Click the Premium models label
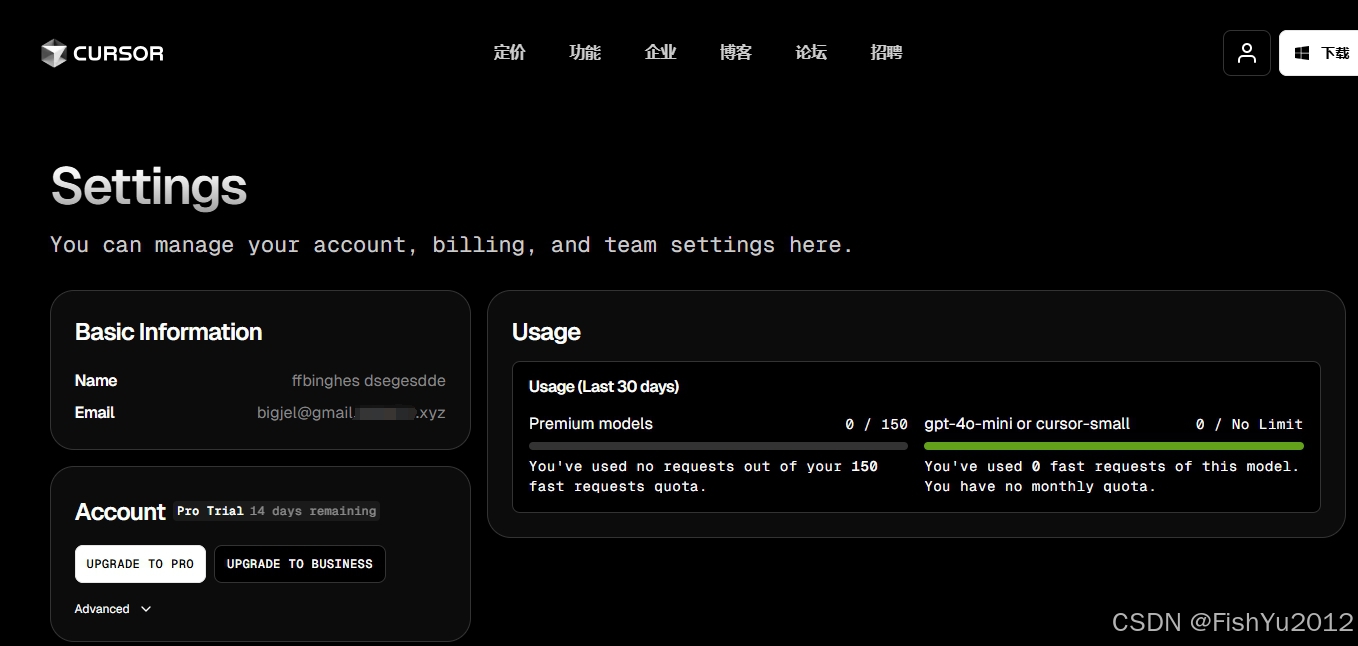The width and height of the screenshot is (1358, 646). (x=591, y=424)
